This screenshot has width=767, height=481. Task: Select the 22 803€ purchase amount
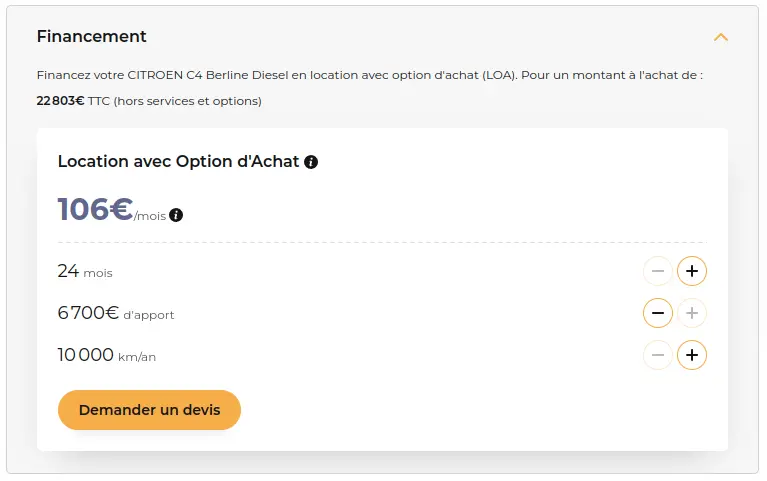[61, 101]
